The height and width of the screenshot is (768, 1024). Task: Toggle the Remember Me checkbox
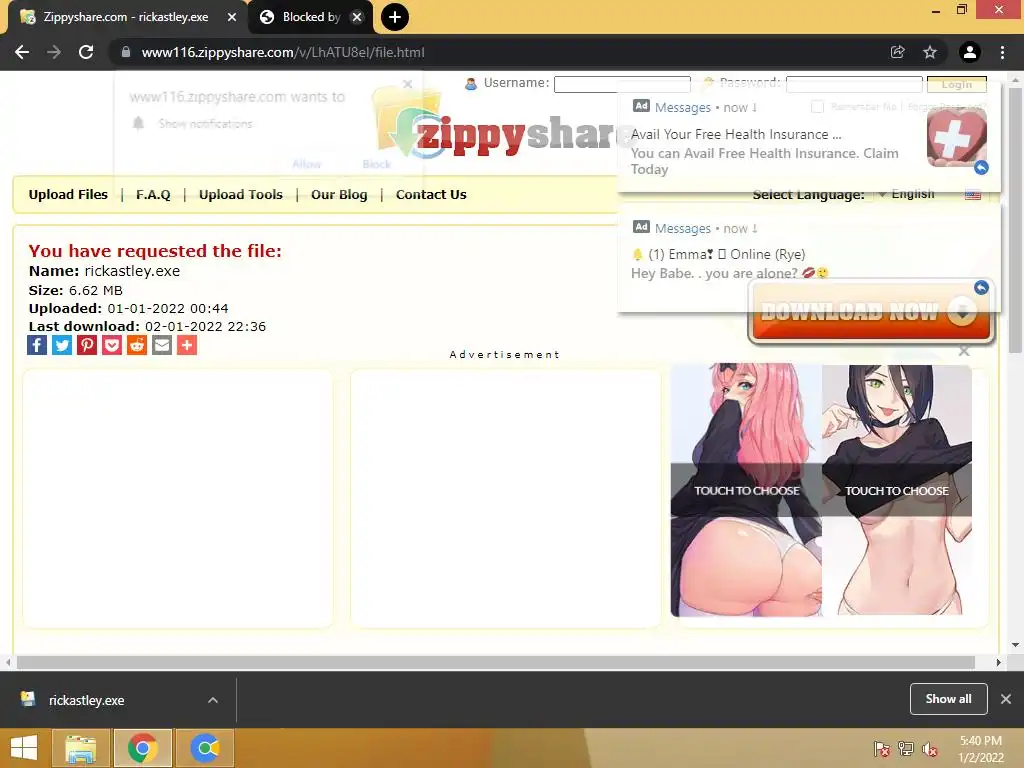(817, 106)
